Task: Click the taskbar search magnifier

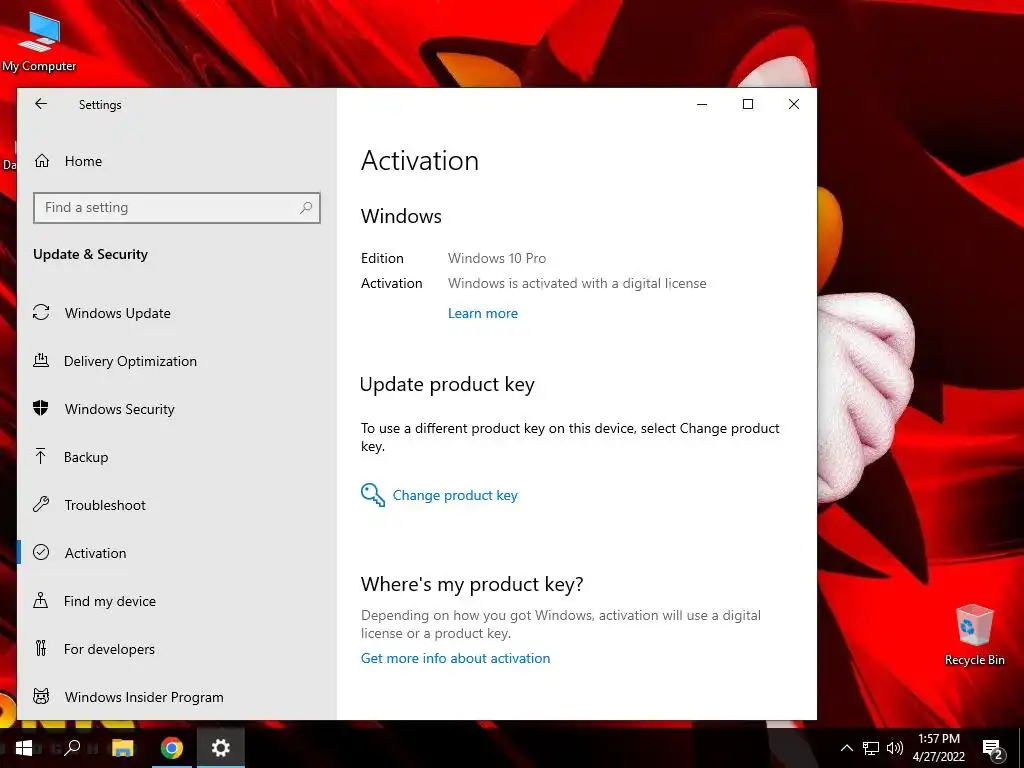Action: coord(72,747)
